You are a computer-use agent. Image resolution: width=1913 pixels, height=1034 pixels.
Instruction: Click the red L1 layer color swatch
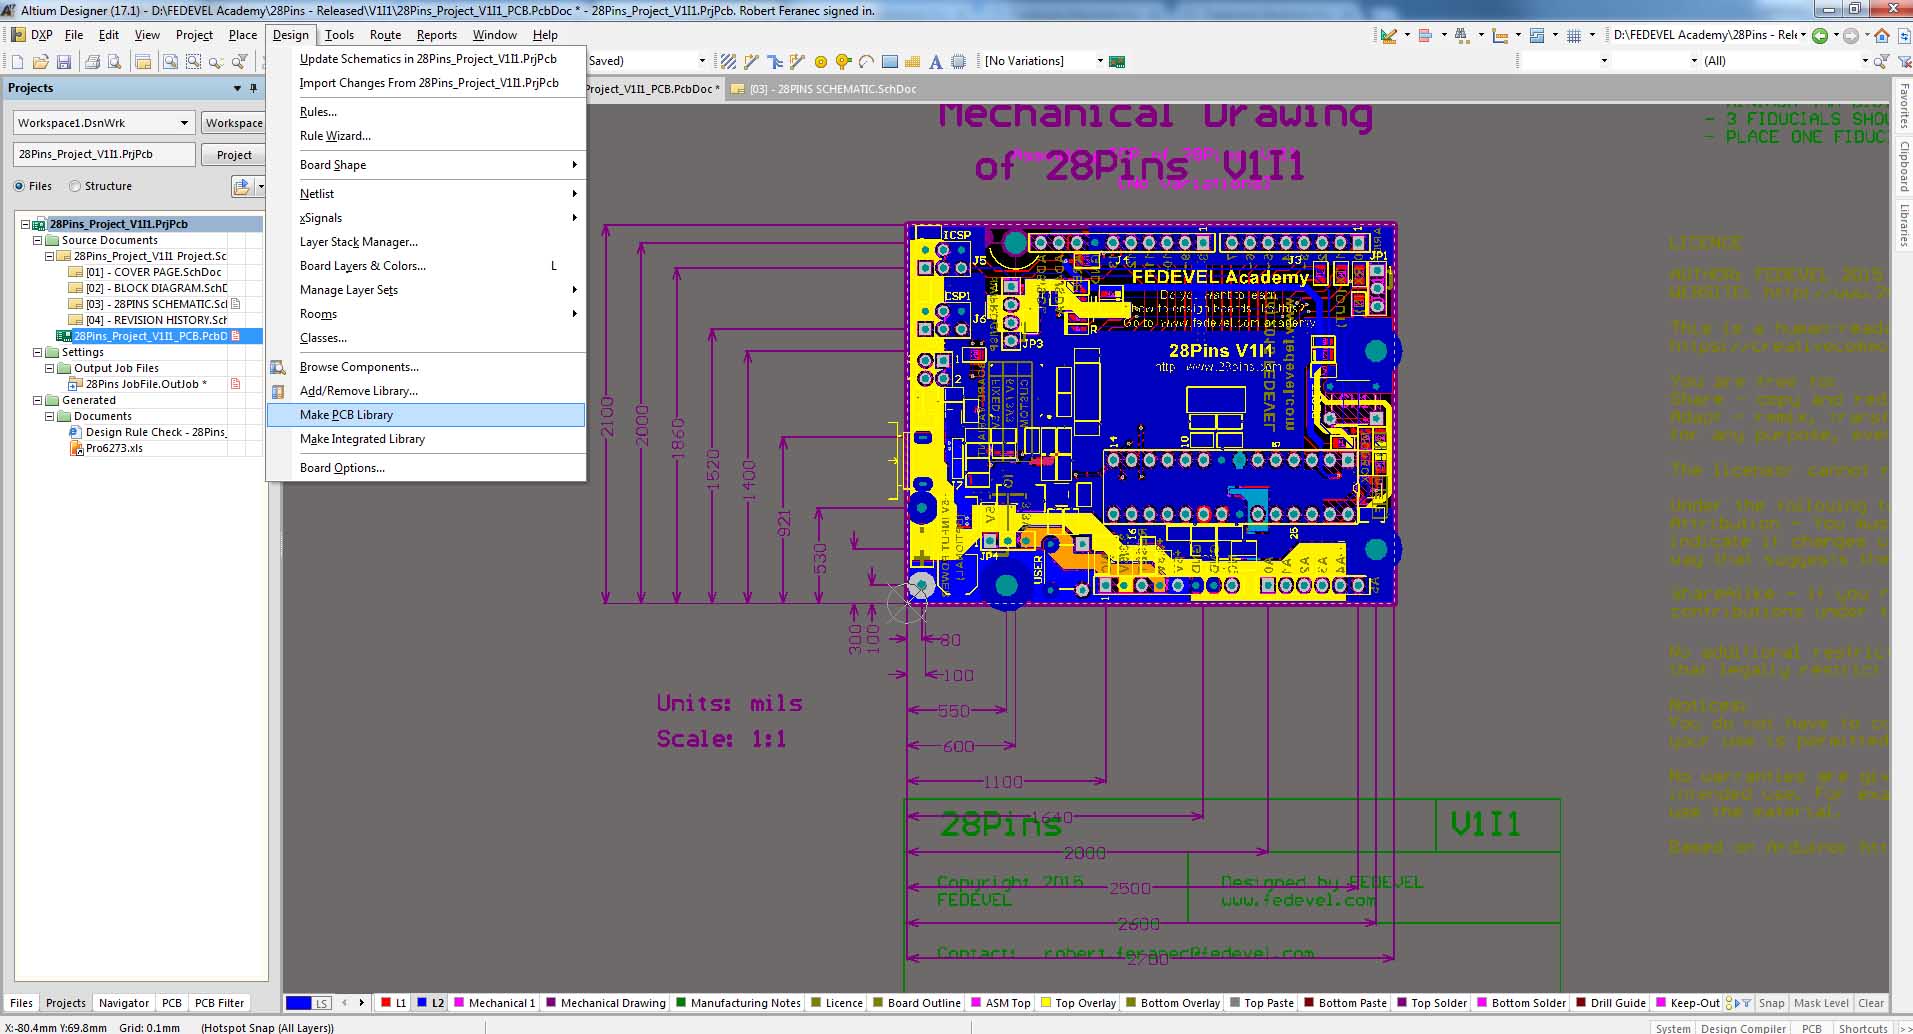pos(386,1003)
